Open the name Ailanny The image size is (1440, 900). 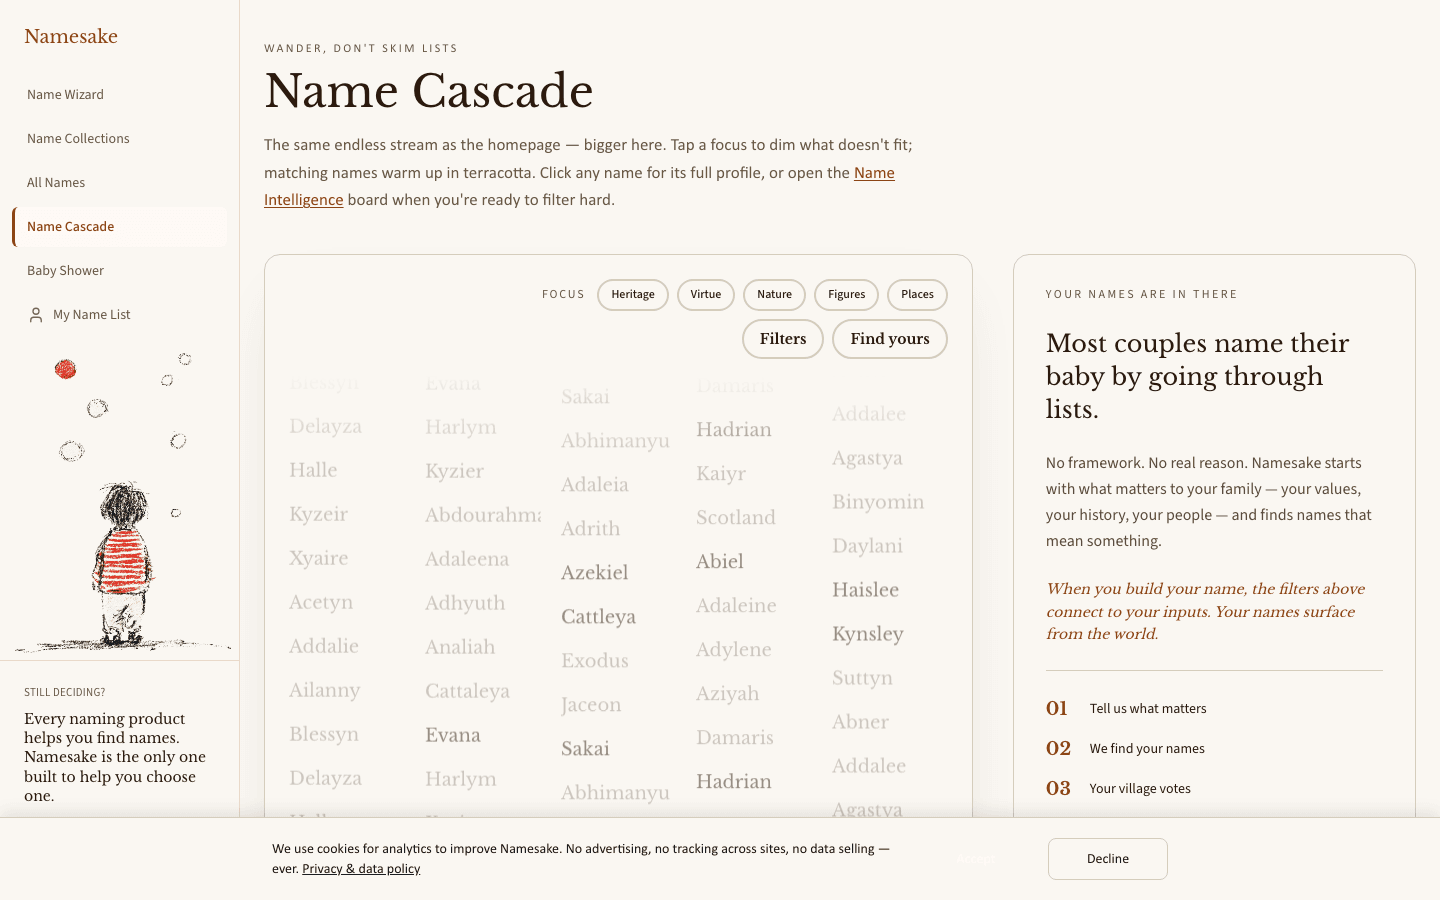point(325,690)
